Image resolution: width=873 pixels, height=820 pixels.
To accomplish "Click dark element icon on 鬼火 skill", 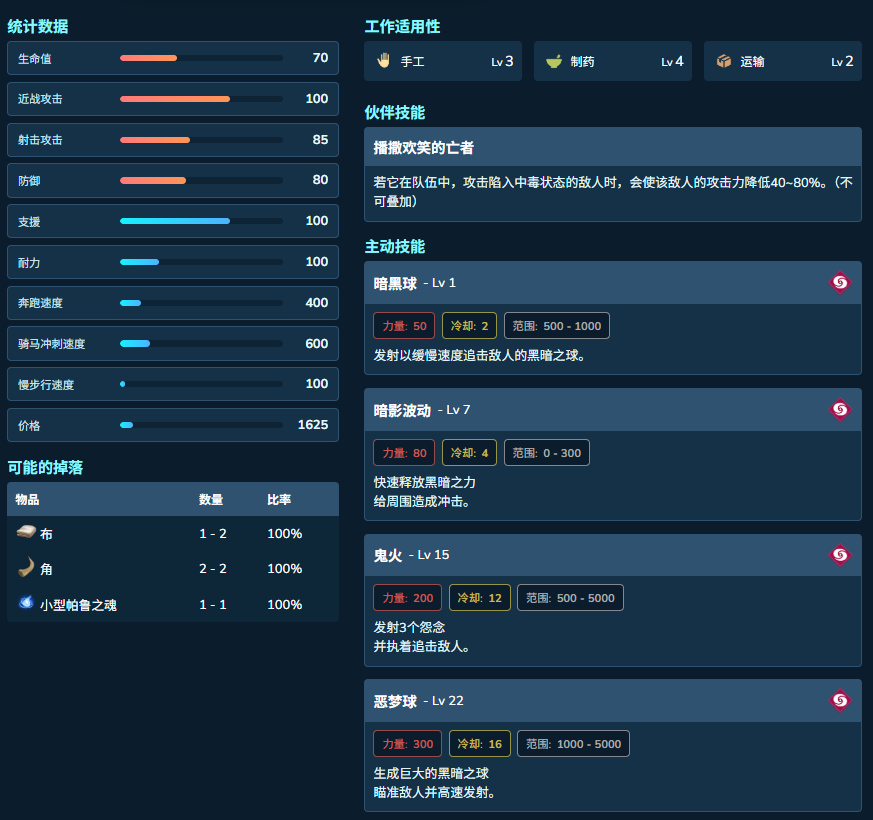I will 840,555.
